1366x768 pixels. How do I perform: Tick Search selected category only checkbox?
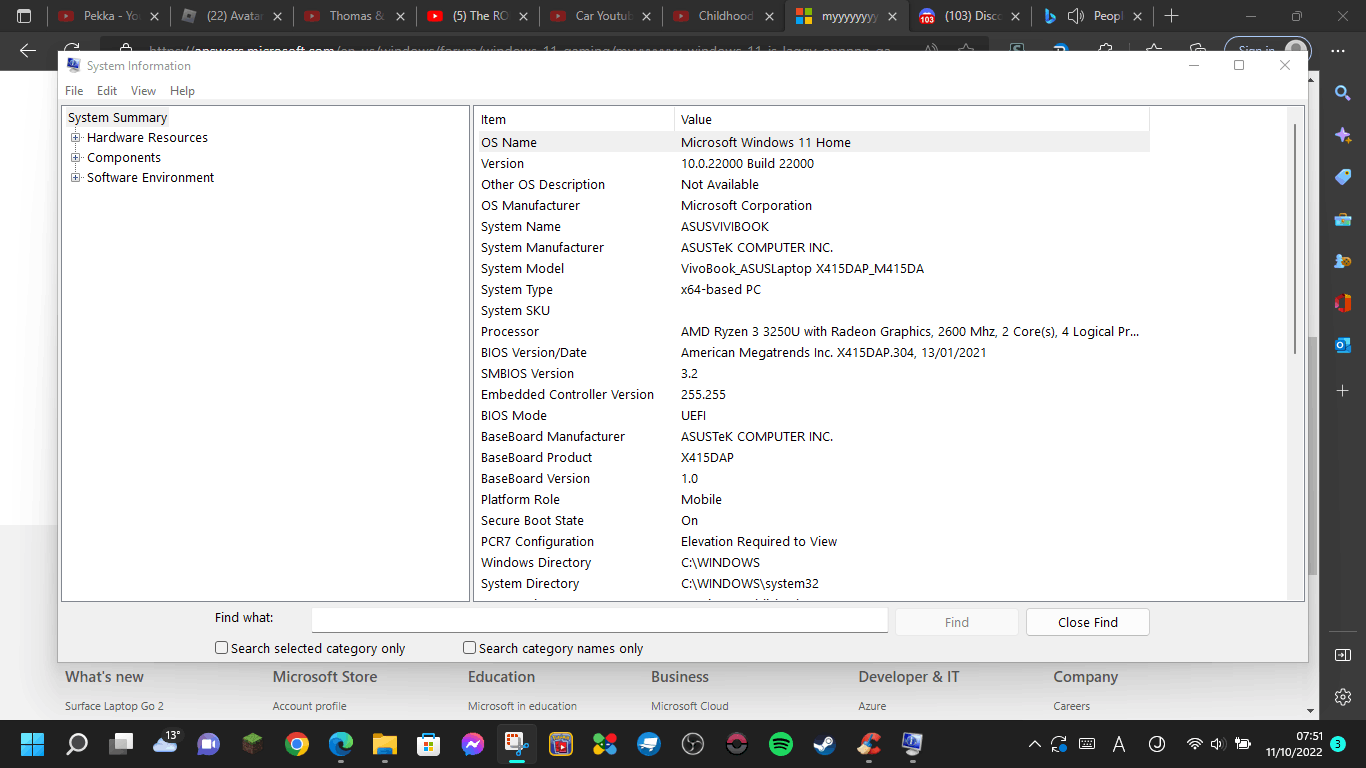point(222,648)
